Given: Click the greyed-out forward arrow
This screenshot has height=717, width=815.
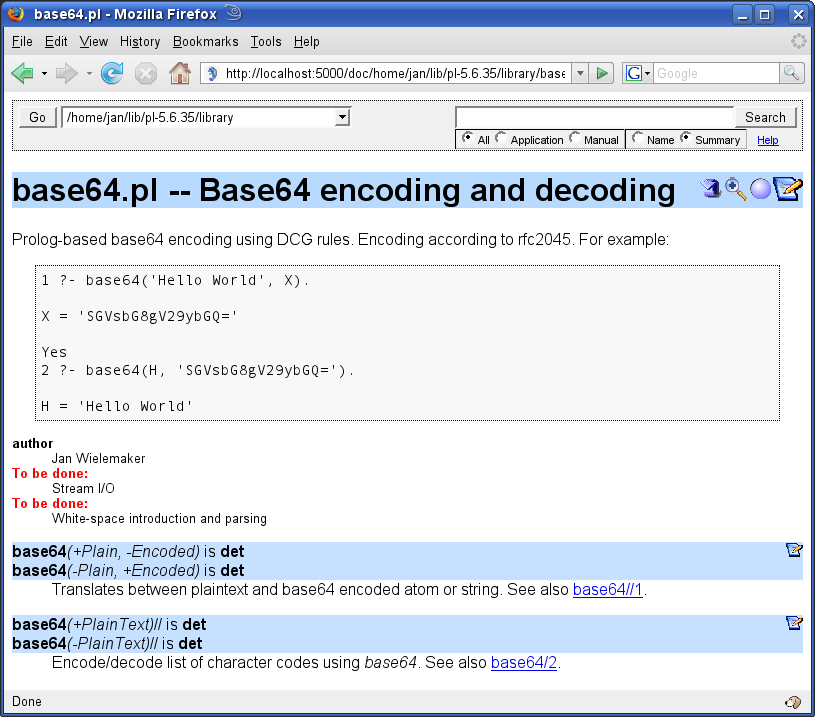Looking at the screenshot, I should pyautogui.click(x=67, y=73).
